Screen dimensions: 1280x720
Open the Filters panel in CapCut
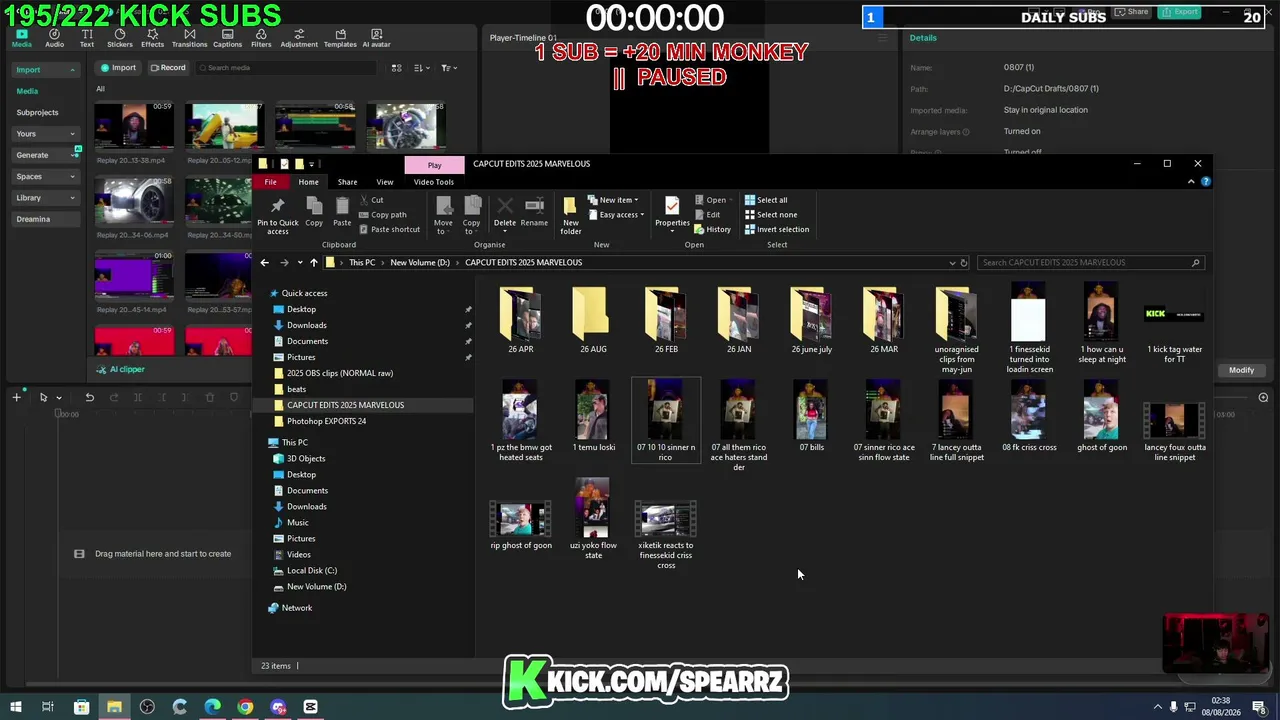coord(261,38)
